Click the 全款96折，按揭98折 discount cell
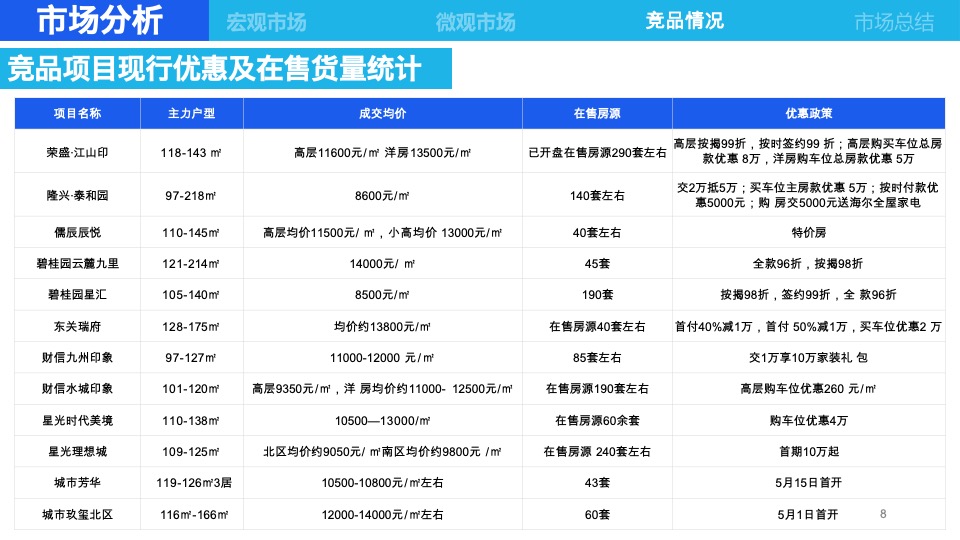The height and width of the screenshot is (540, 960). (x=808, y=264)
